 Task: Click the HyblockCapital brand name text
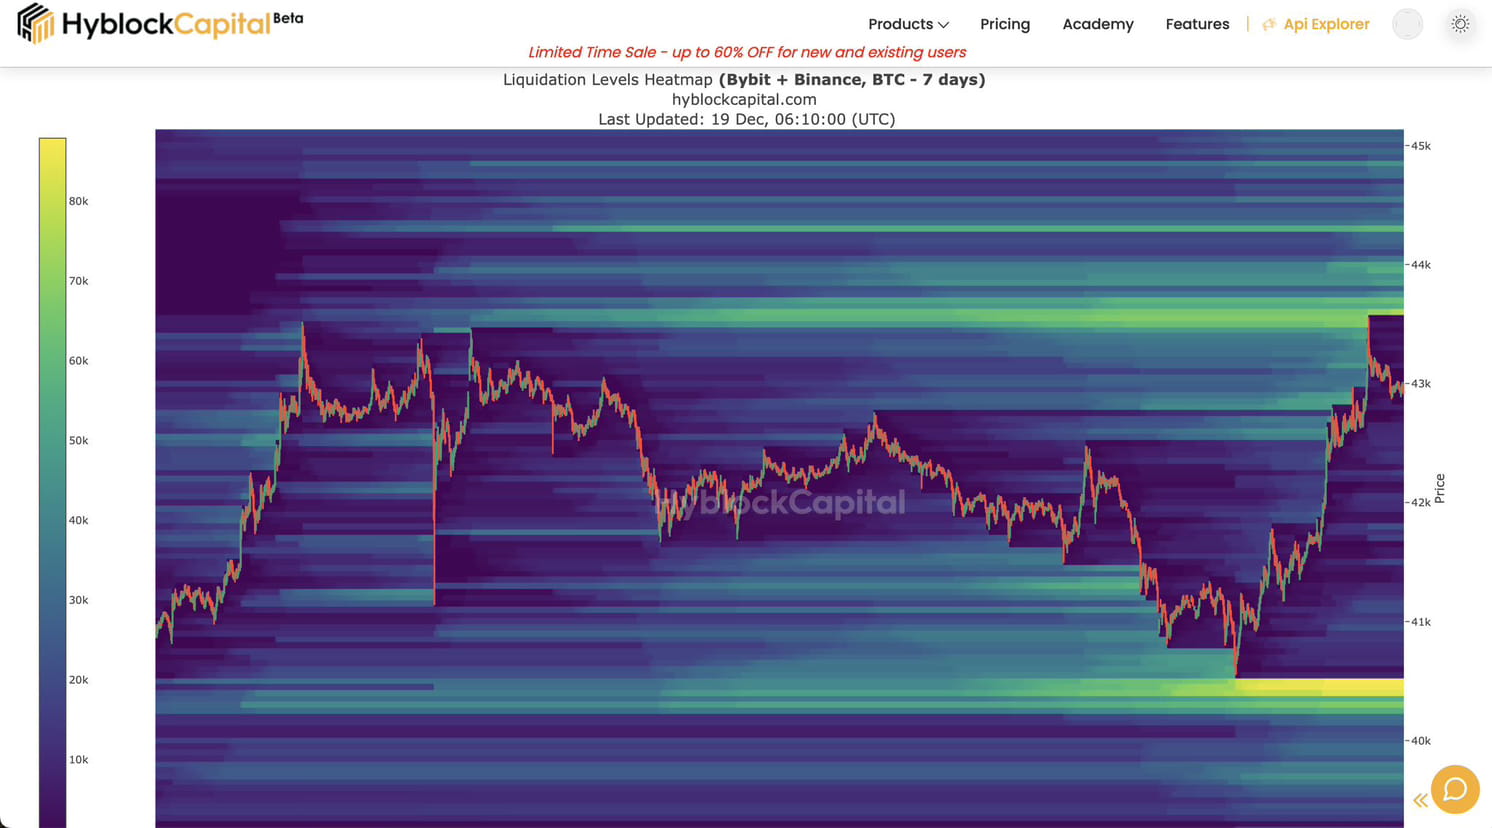(x=166, y=24)
